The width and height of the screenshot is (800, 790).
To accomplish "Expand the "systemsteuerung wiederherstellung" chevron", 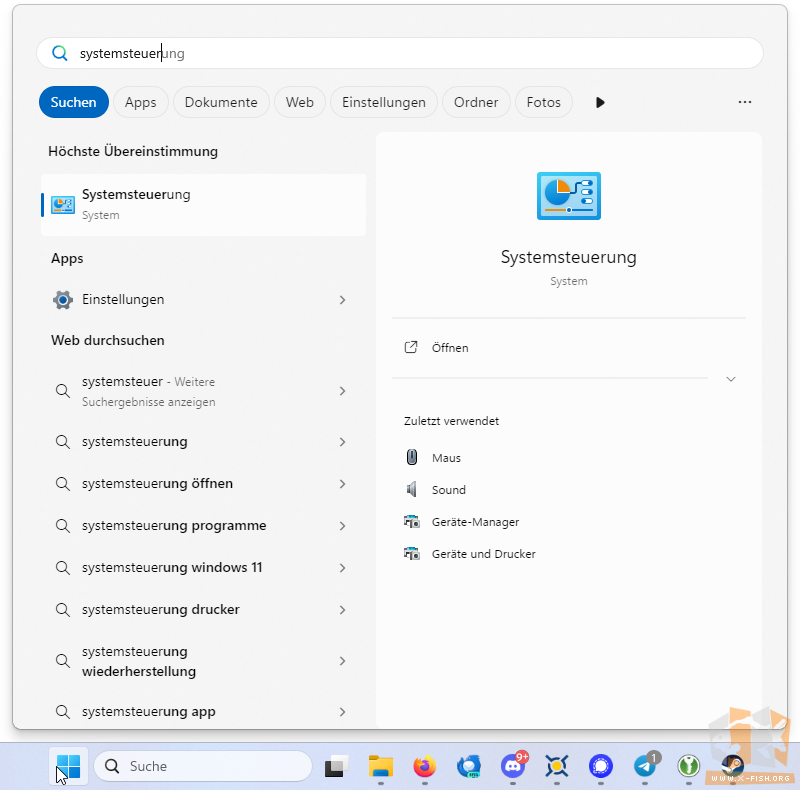I will tap(342, 661).
